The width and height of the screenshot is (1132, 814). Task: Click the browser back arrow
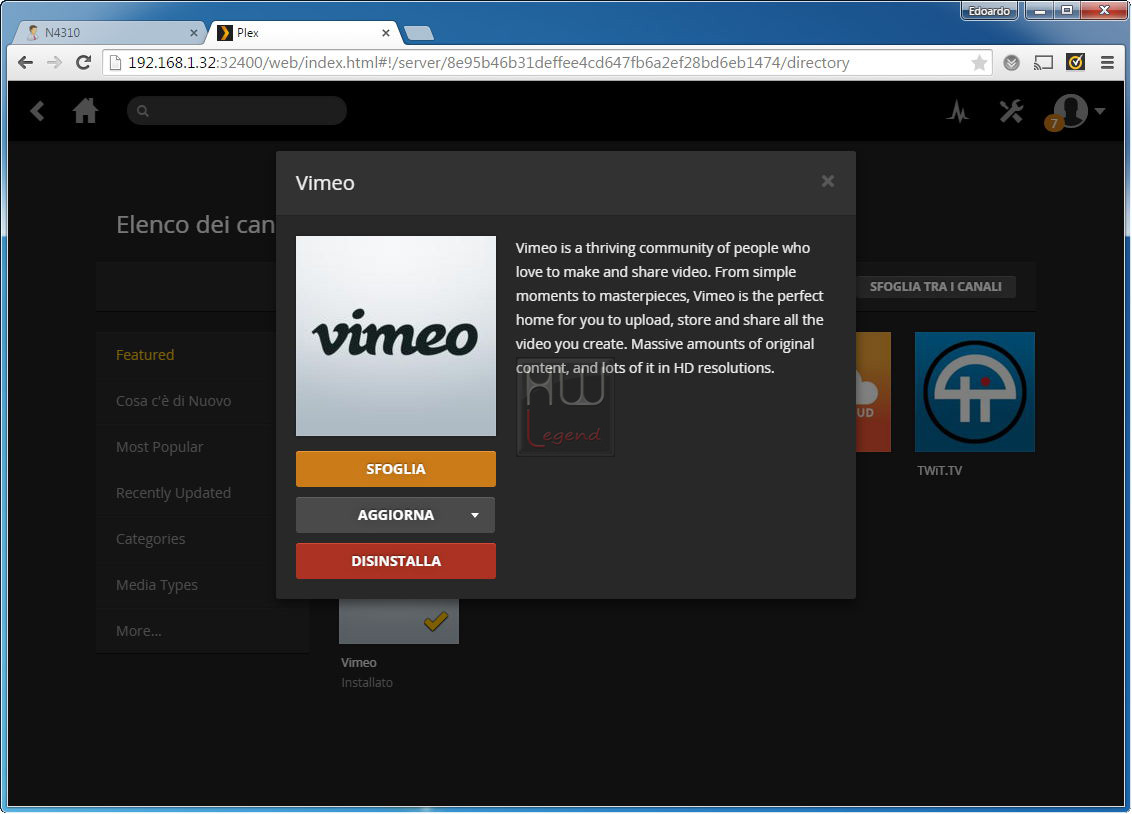(25, 63)
